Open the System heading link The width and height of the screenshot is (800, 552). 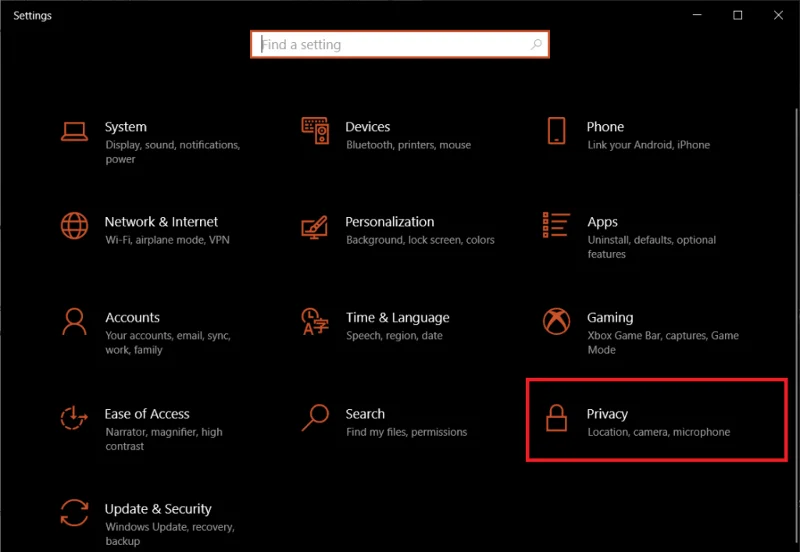[x=126, y=127]
